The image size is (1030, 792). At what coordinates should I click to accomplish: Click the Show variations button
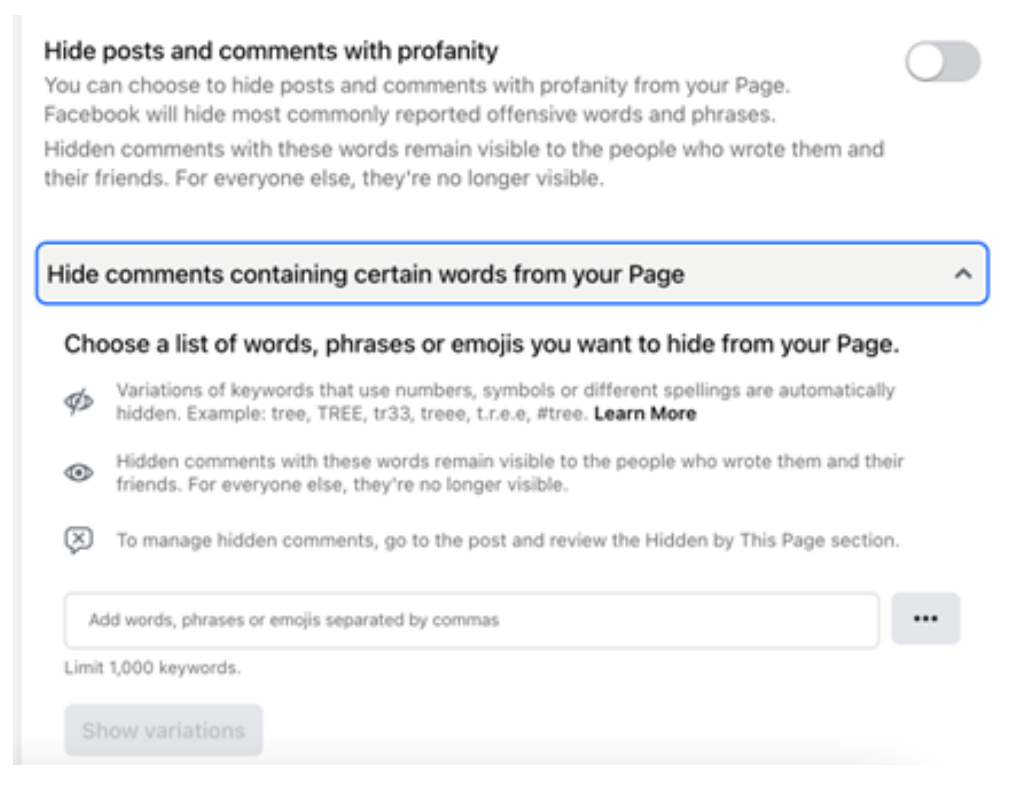click(164, 730)
